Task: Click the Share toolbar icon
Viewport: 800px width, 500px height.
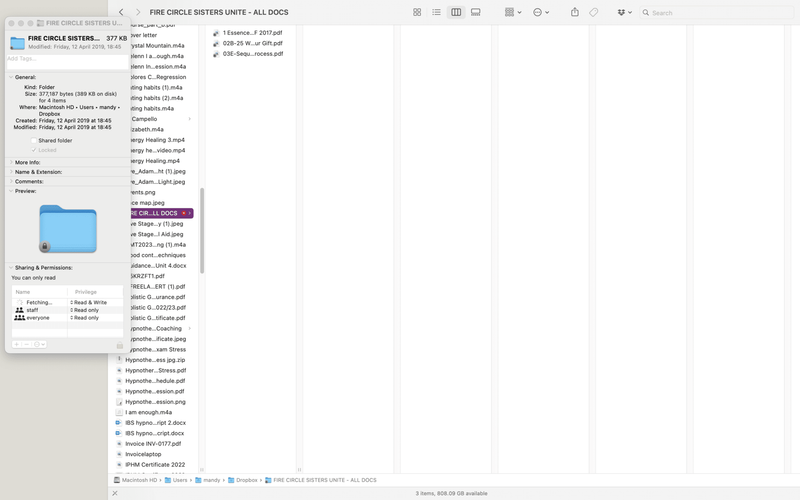Action: click(574, 12)
